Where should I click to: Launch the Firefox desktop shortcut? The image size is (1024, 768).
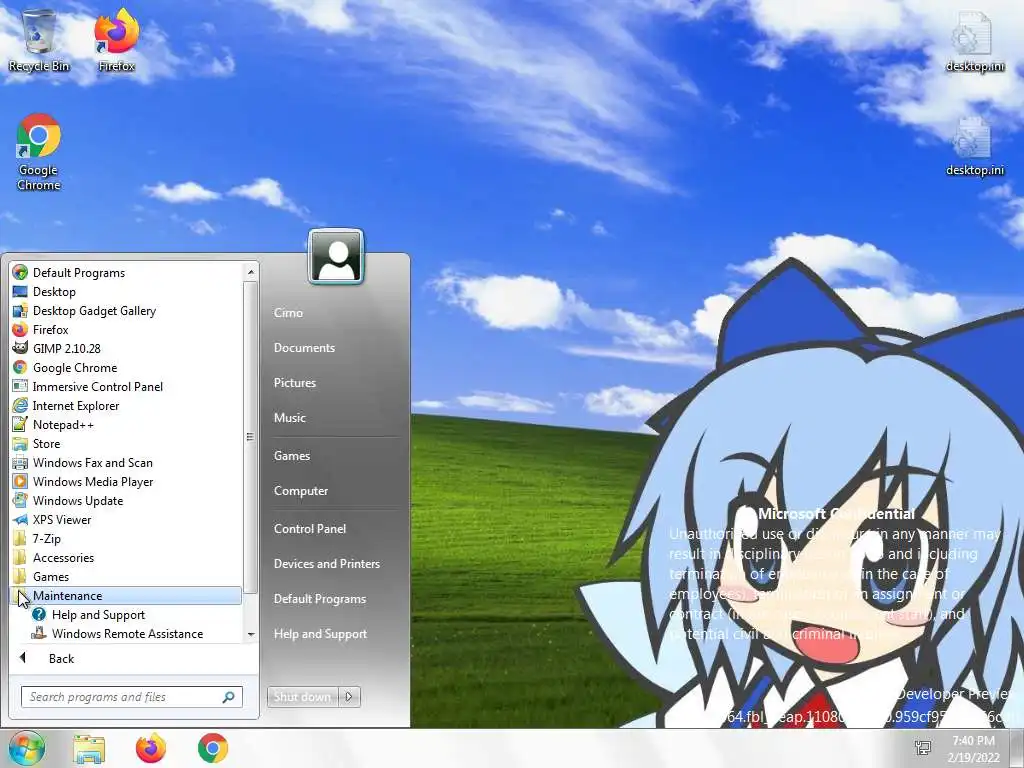click(x=116, y=39)
